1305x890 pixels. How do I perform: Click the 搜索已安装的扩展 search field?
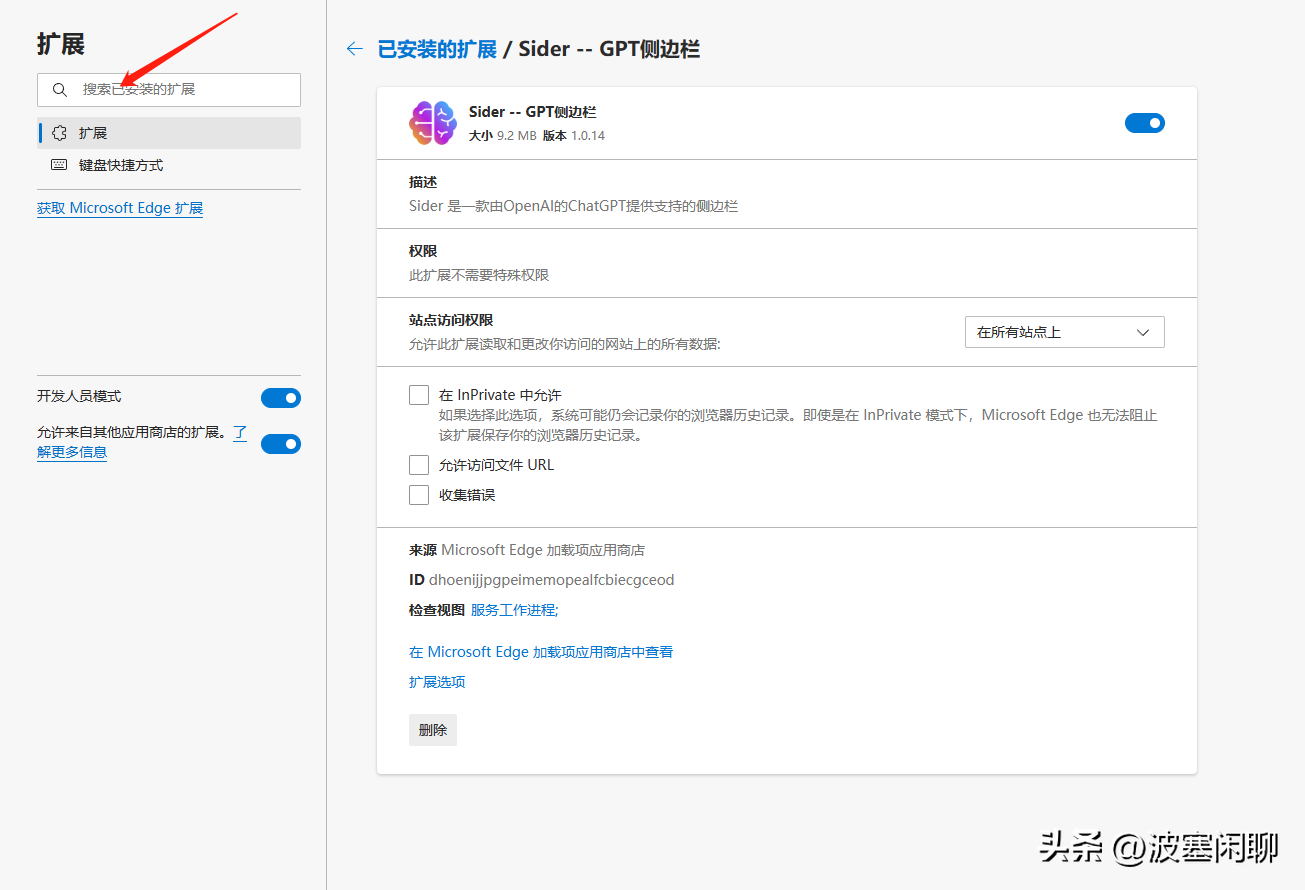tap(169, 90)
